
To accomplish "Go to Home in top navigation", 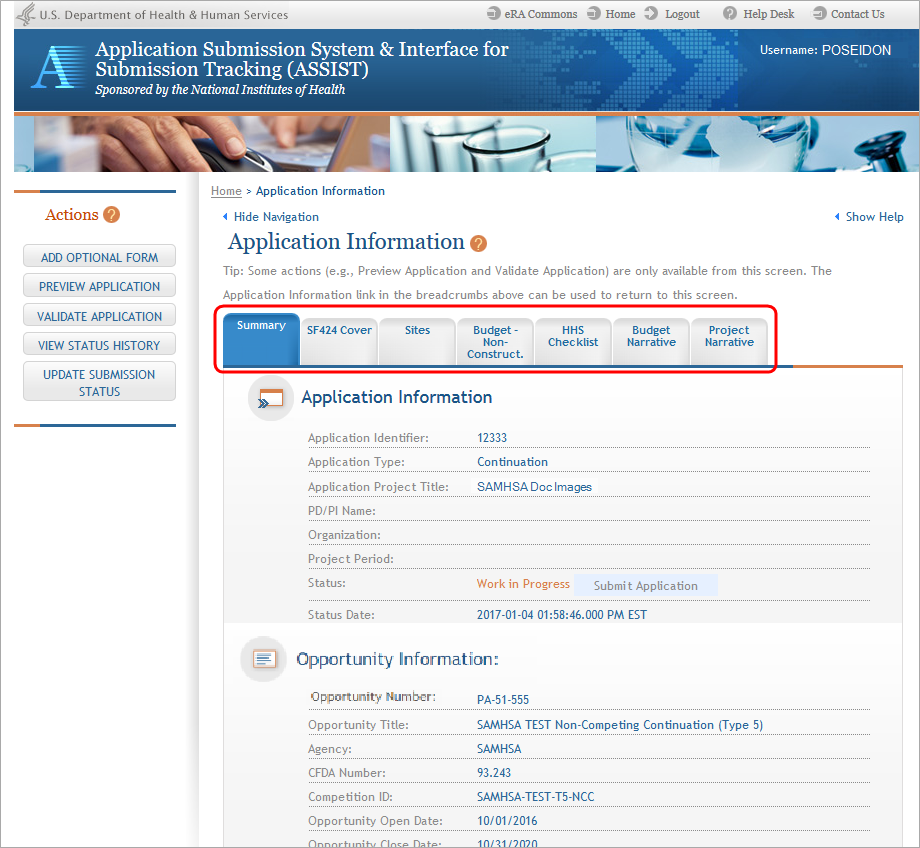I will [x=620, y=14].
